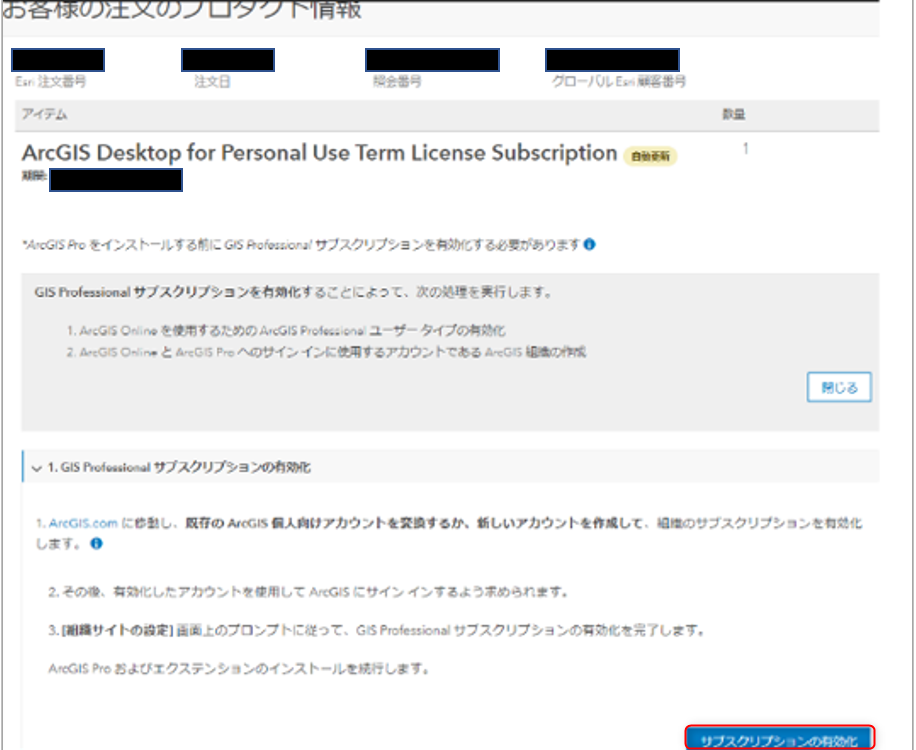The image size is (916, 750).
Task: Click the blue サブスクリプションの有効化 button
Action: coord(780,739)
